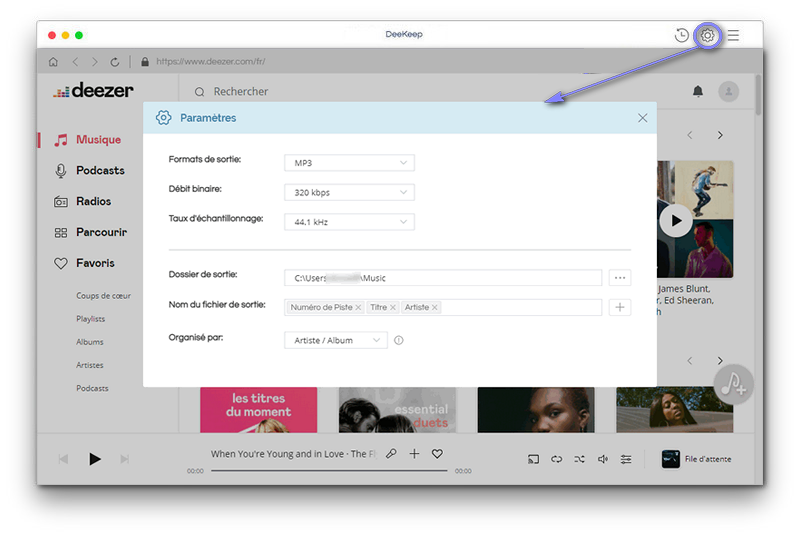Open Parcourir in the sidebar

pyautogui.click(x=90, y=232)
